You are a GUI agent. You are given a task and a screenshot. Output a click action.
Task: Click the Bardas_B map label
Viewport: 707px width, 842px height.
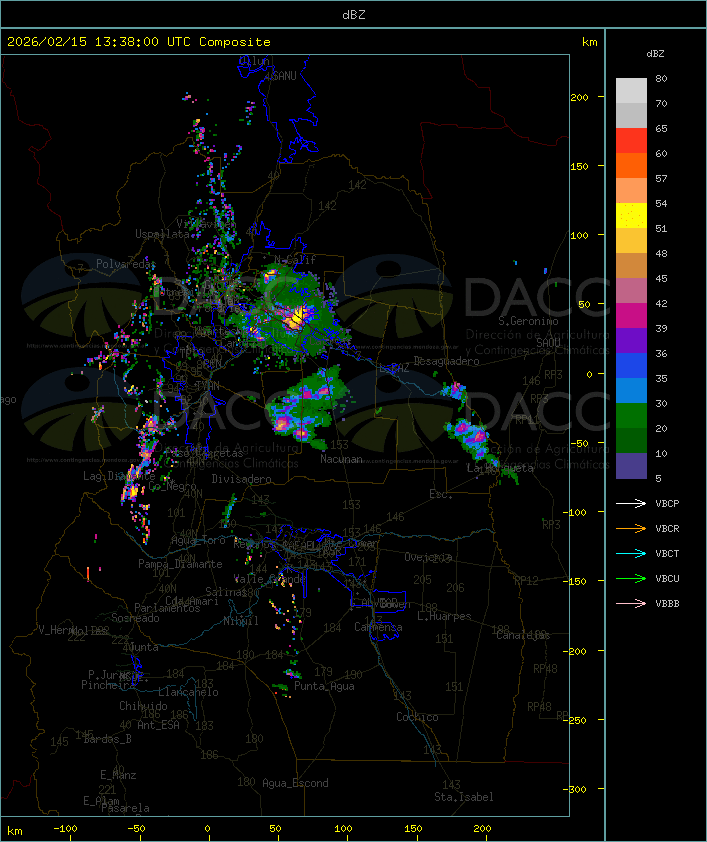click(x=107, y=739)
